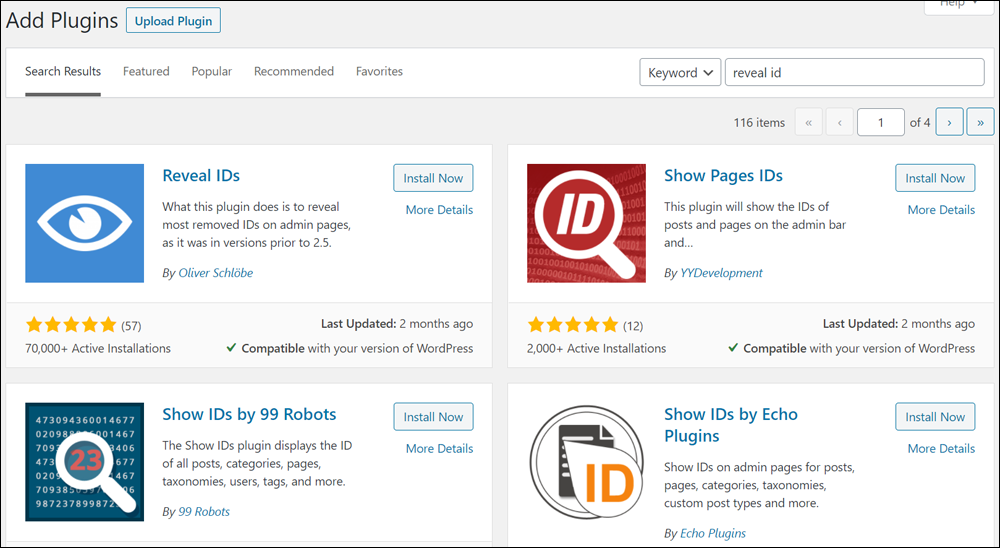Open author Echo Plugins link
The height and width of the screenshot is (548, 1000).
pyautogui.click(x=713, y=533)
